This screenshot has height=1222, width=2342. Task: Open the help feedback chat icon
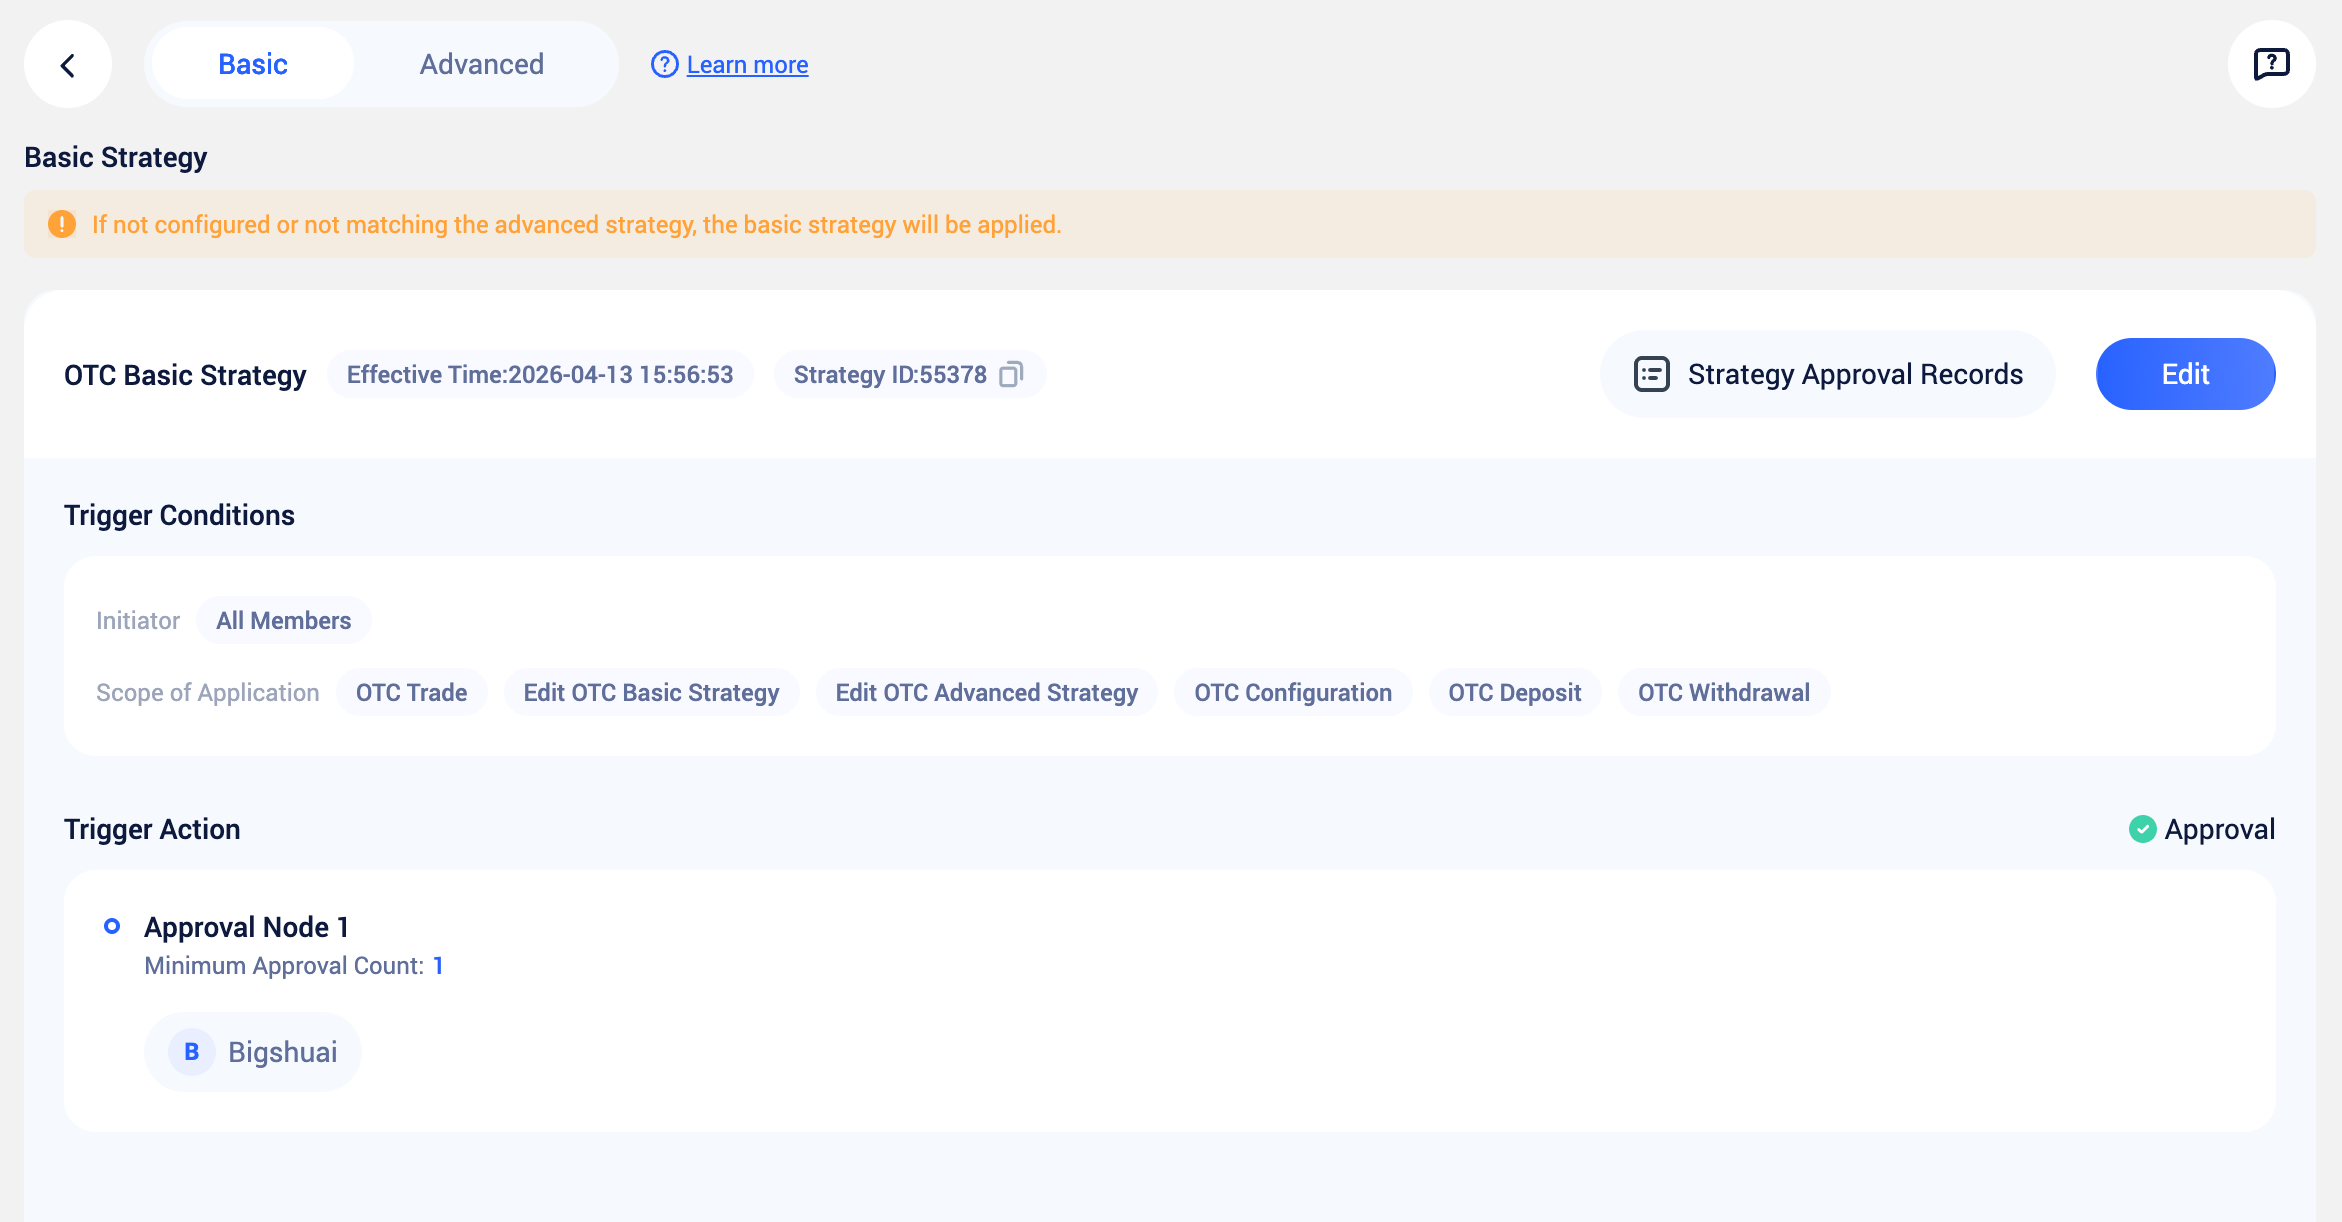pyautogui.click(x=2271, y=64)
